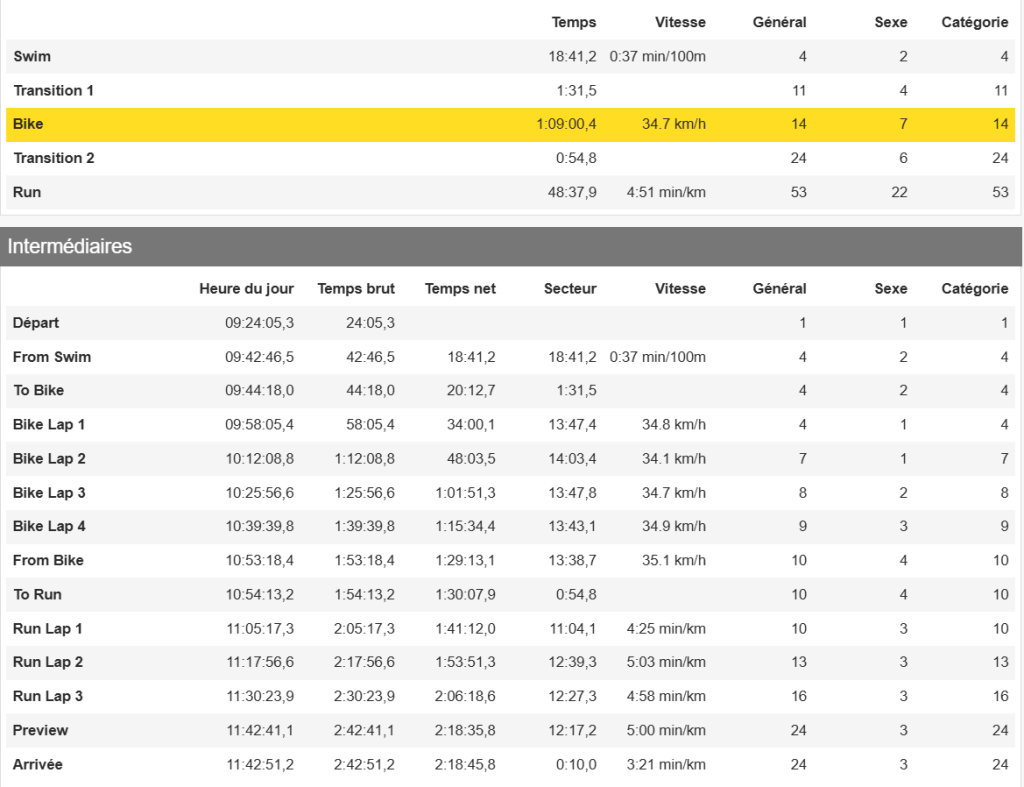
Task: Click the Temps brut column header
Action: tap(356, 288)
